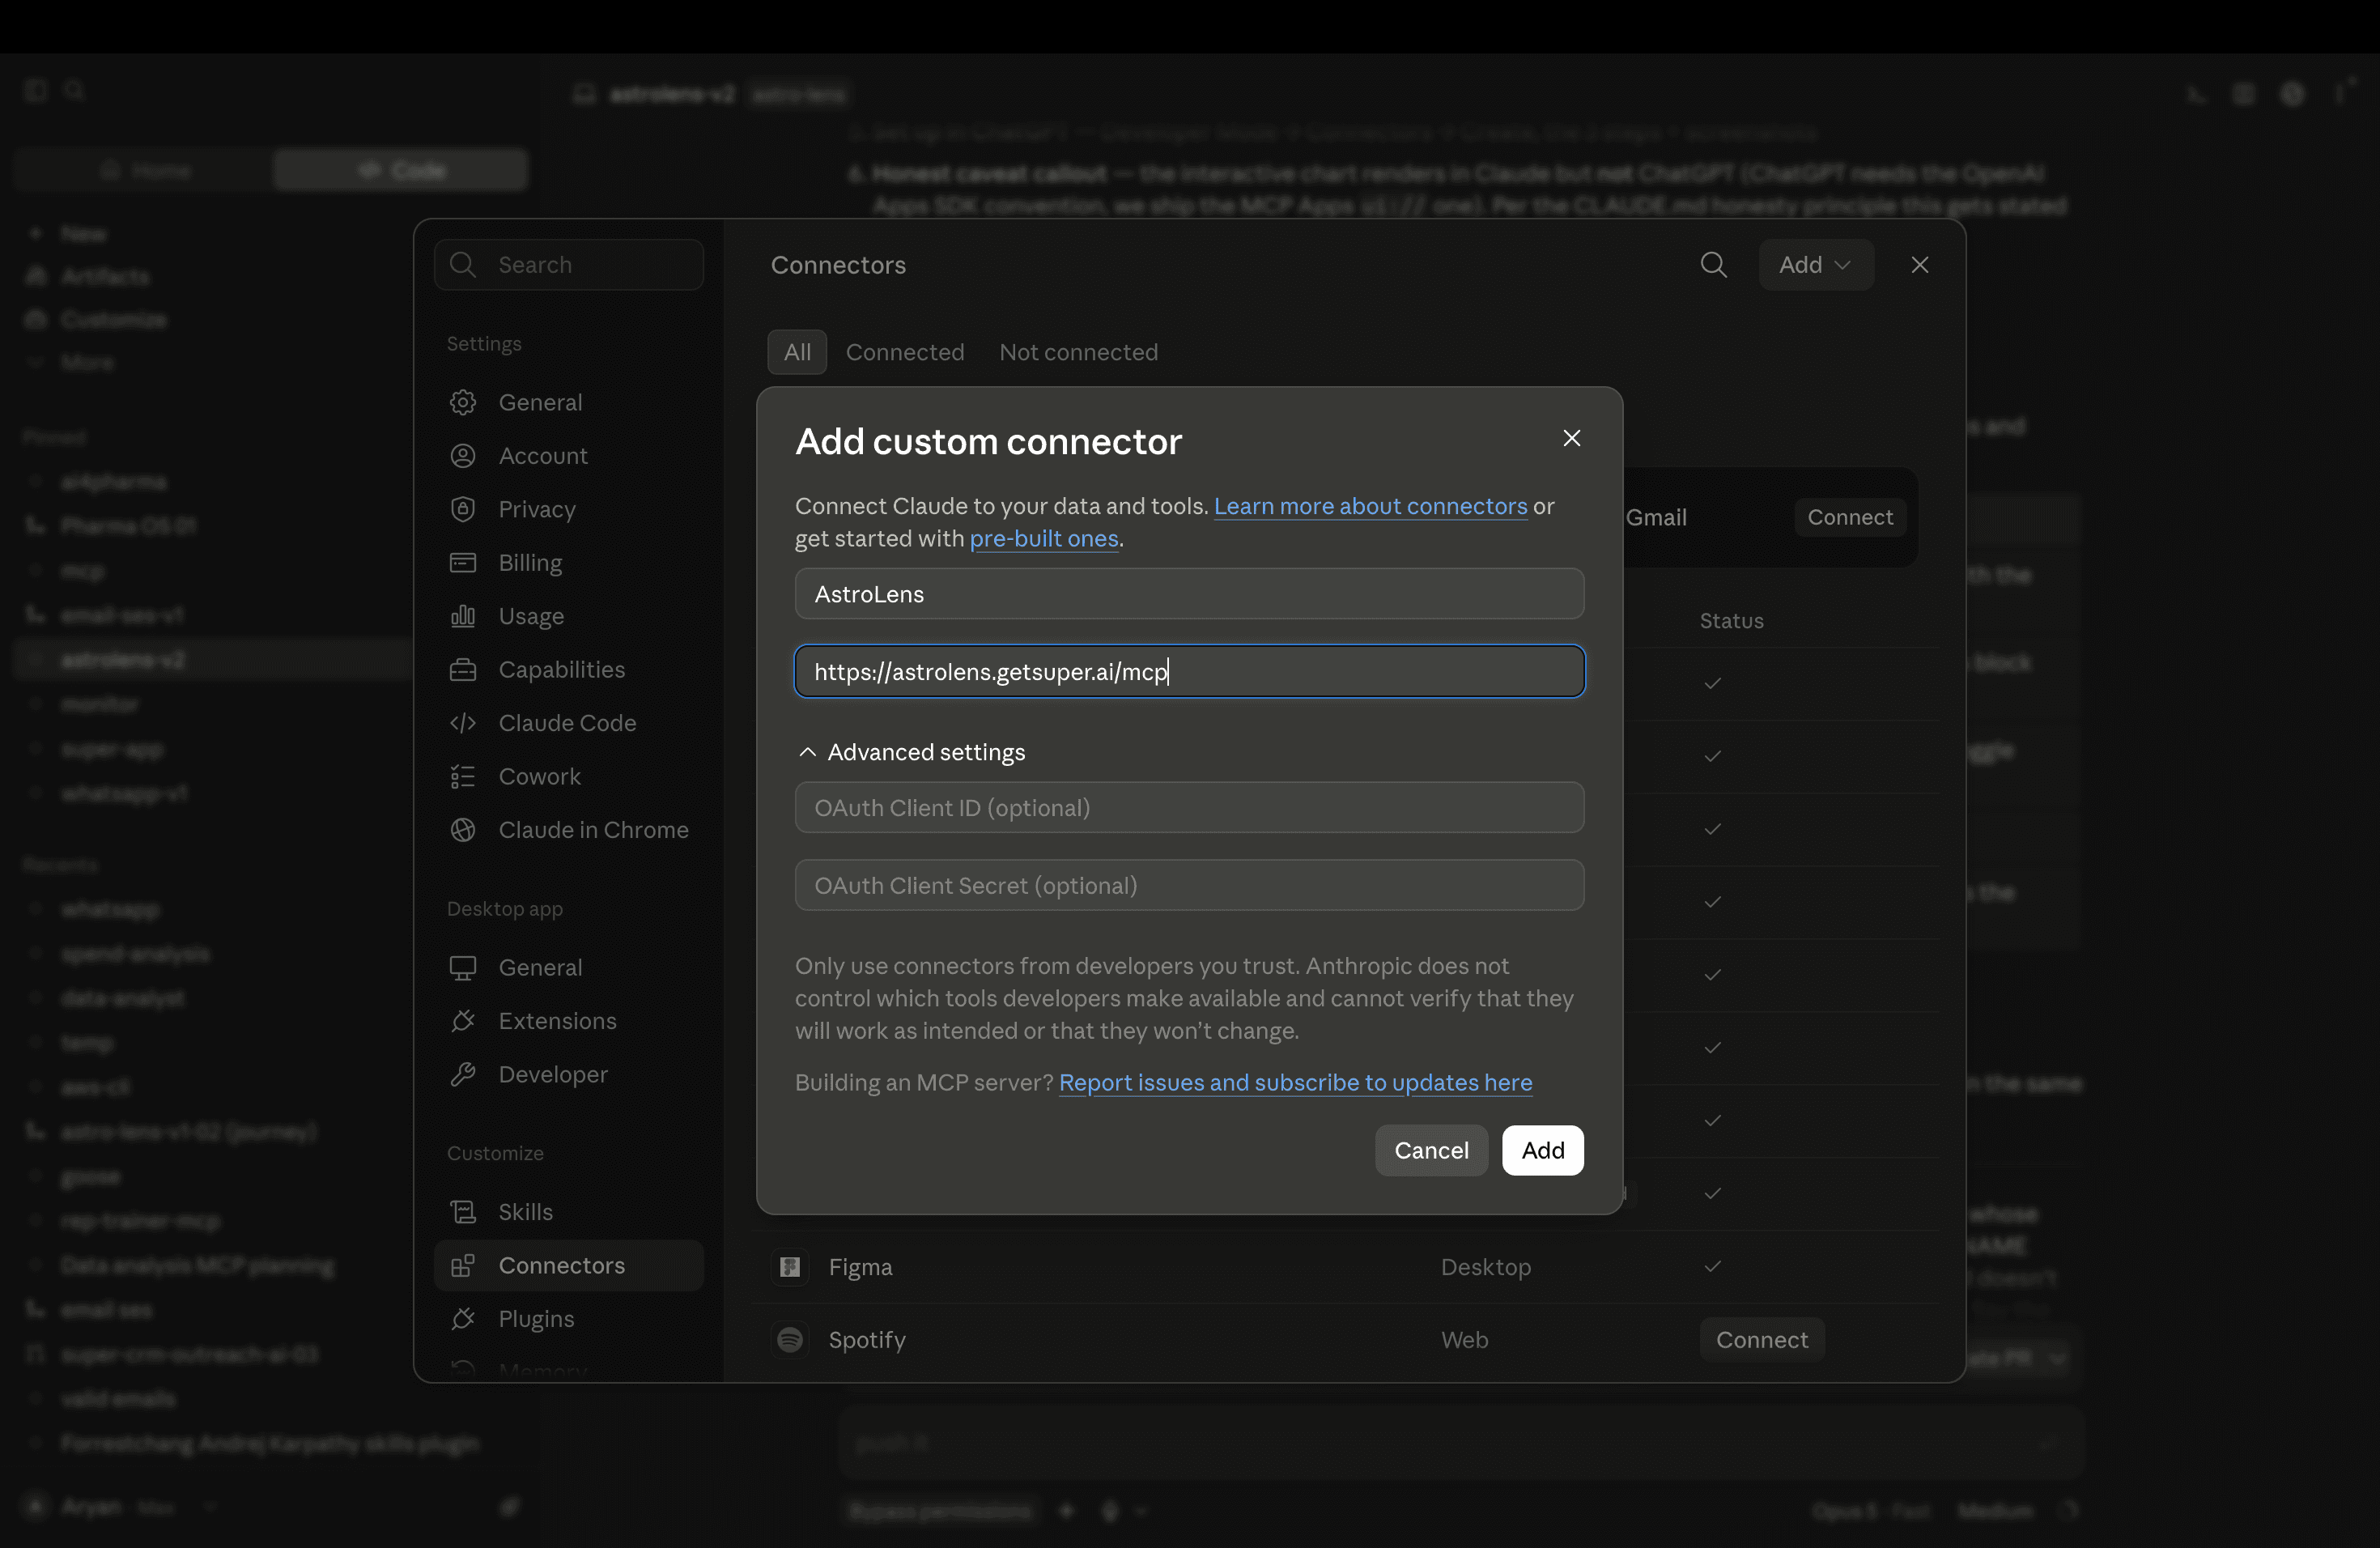Close the Add custom connector dialog
This screenshot has height=1548, width=2380.
[1571, 438]
